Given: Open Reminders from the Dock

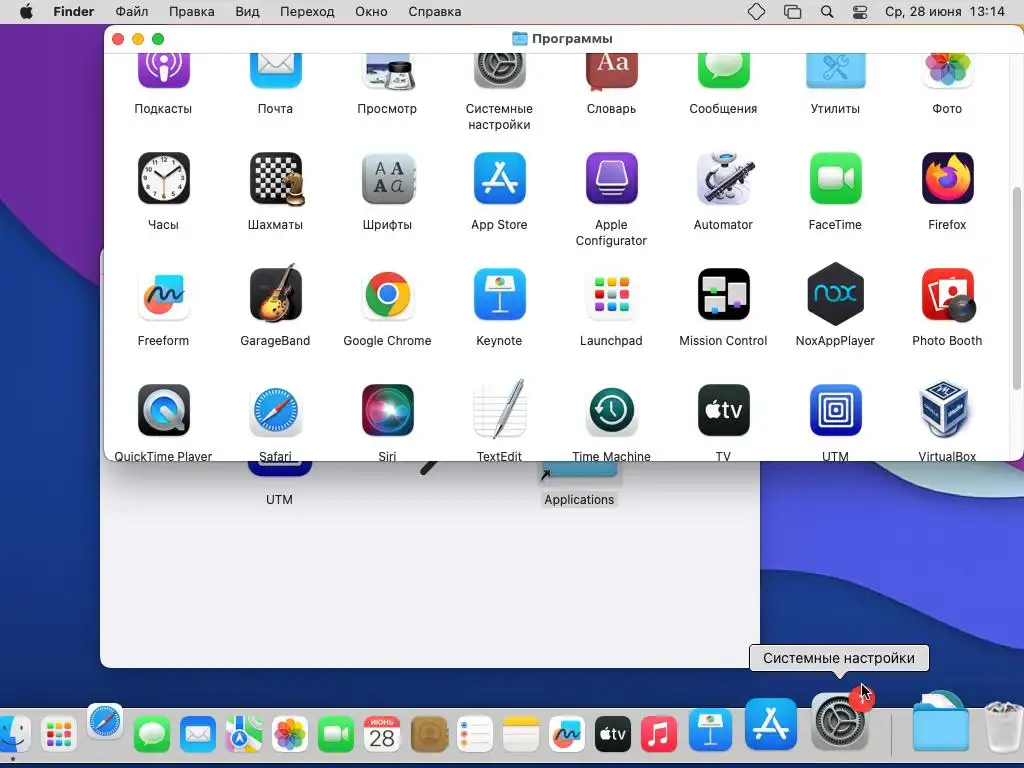Looking at the screenshot, I should coord(475,734).
